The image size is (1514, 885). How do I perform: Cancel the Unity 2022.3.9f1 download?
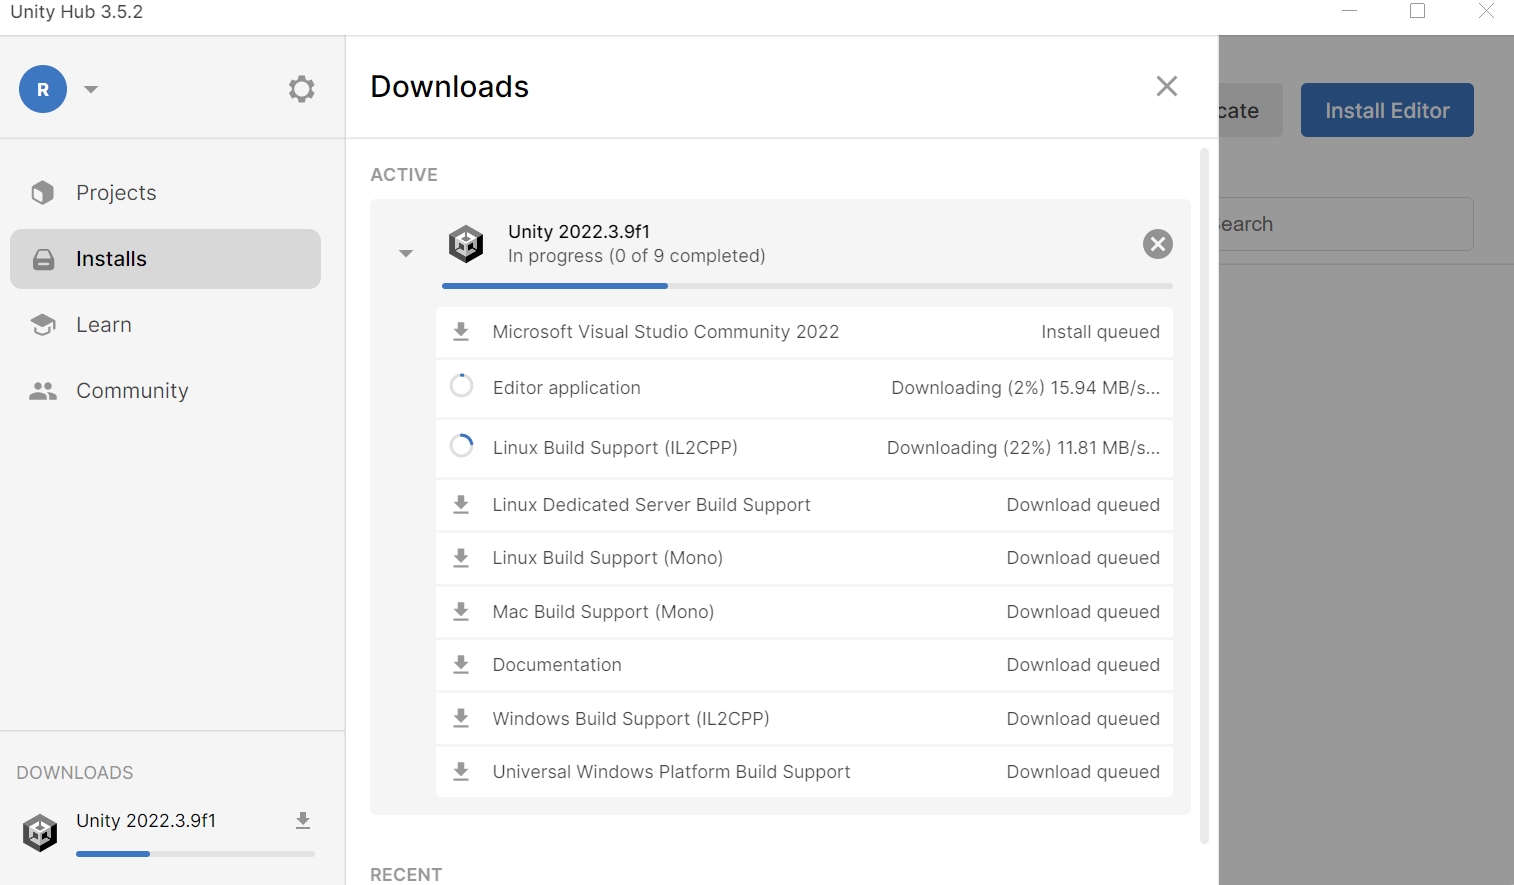click(1157, 244)
